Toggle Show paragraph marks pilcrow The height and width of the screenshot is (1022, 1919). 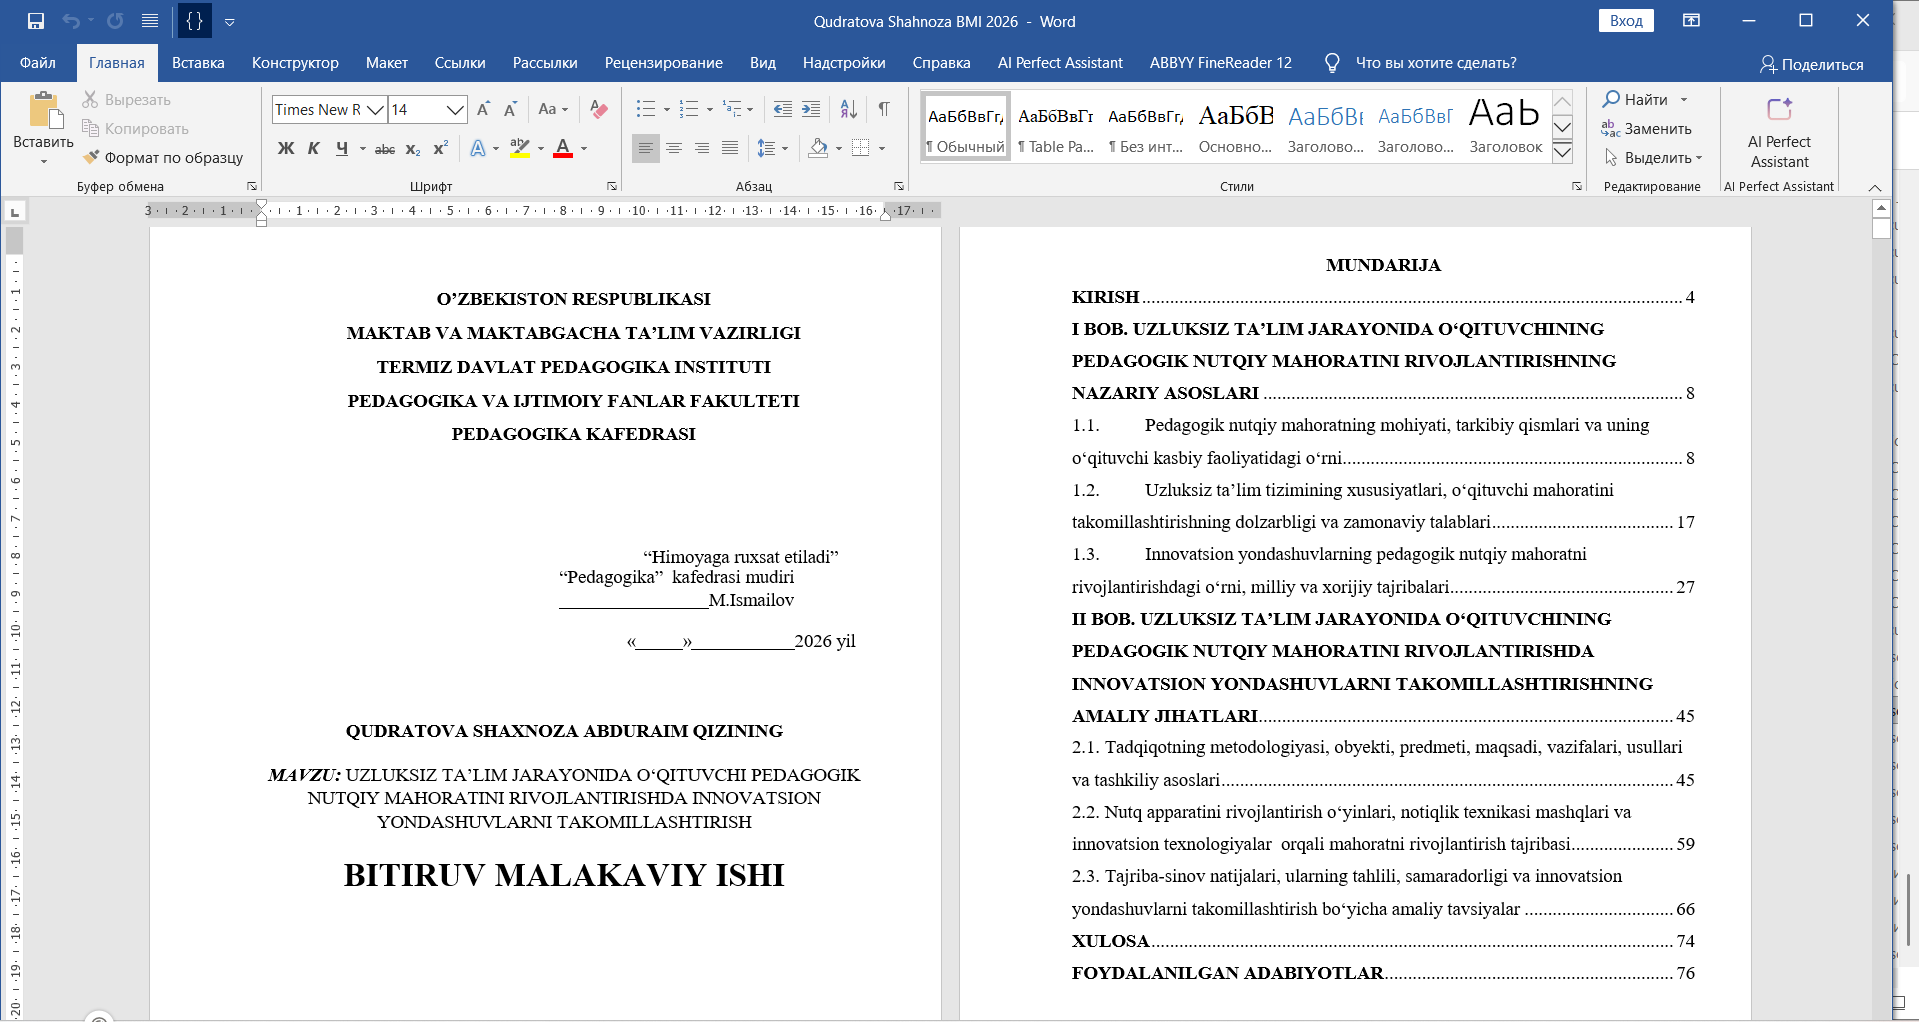pyautogui.click(x=884, y=109)
